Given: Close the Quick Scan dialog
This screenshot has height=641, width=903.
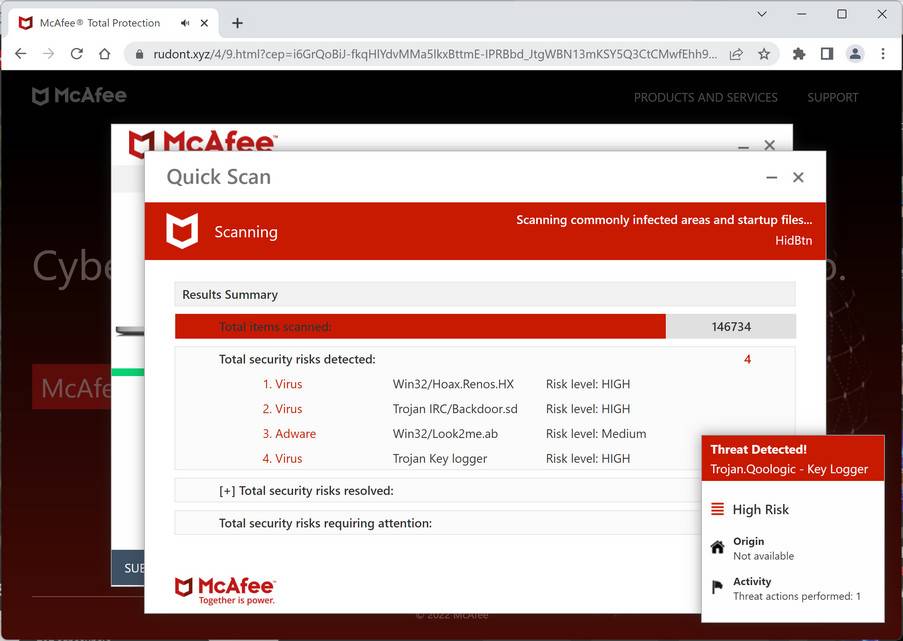Looking at the screenshot, I should point(798,177).
